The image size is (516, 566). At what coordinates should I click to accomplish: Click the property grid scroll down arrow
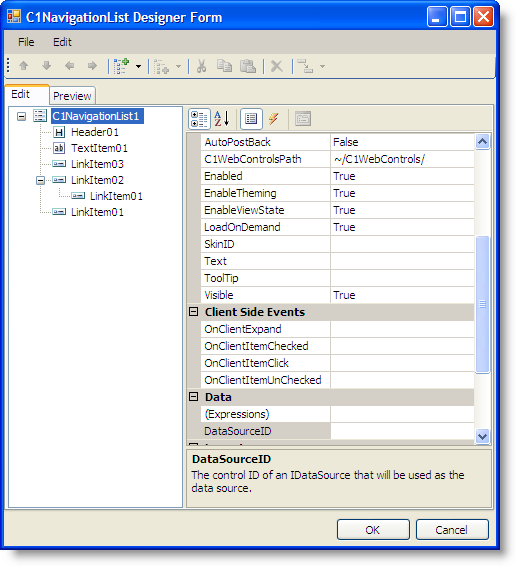coord(482,436)
